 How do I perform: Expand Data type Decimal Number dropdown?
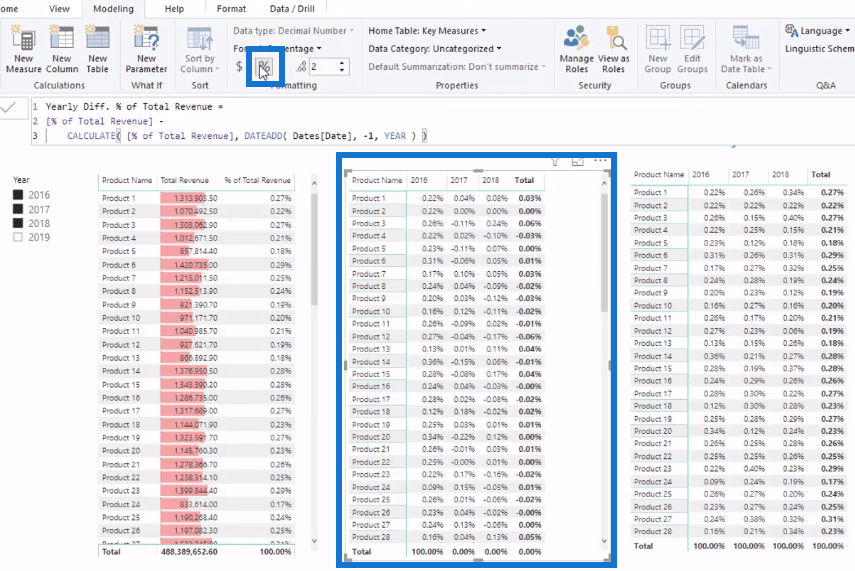tap(293, 31)
